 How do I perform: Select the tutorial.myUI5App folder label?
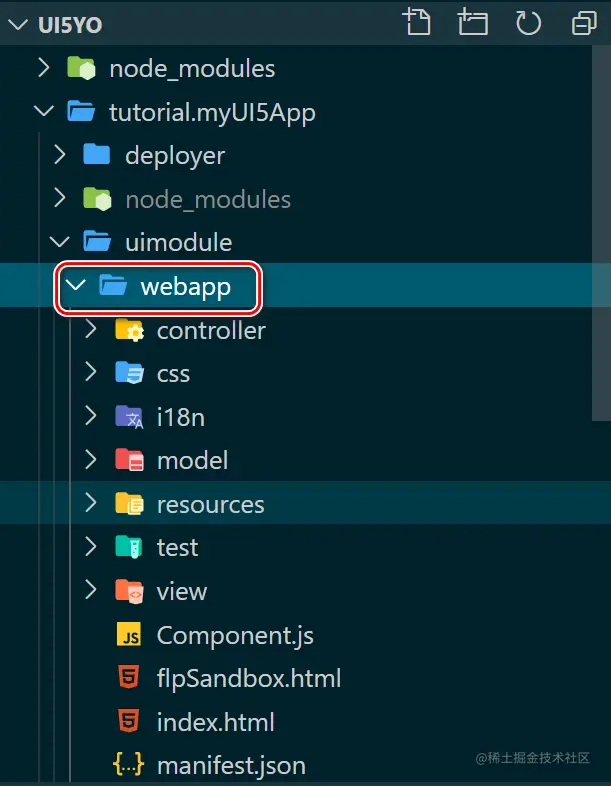pos(213,113)
